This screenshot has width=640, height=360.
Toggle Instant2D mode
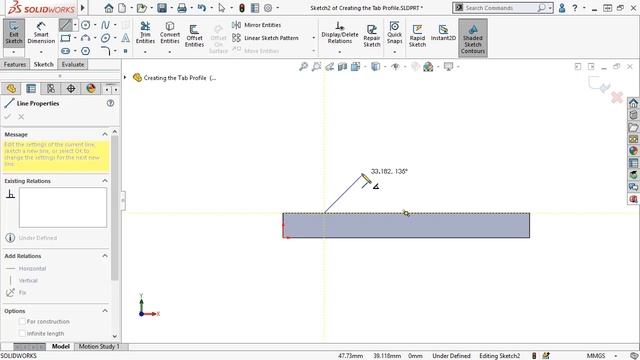[x=443, y=33]
